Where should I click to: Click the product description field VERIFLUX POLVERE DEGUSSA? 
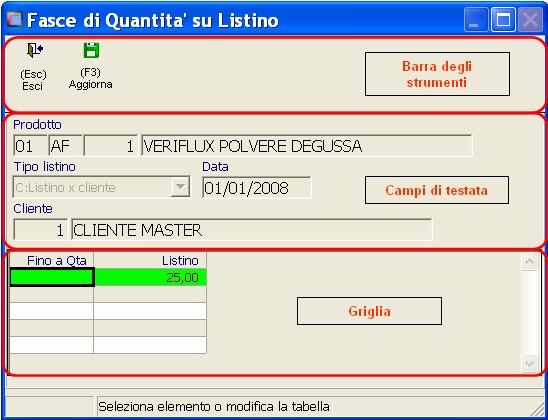coord(307,145)
